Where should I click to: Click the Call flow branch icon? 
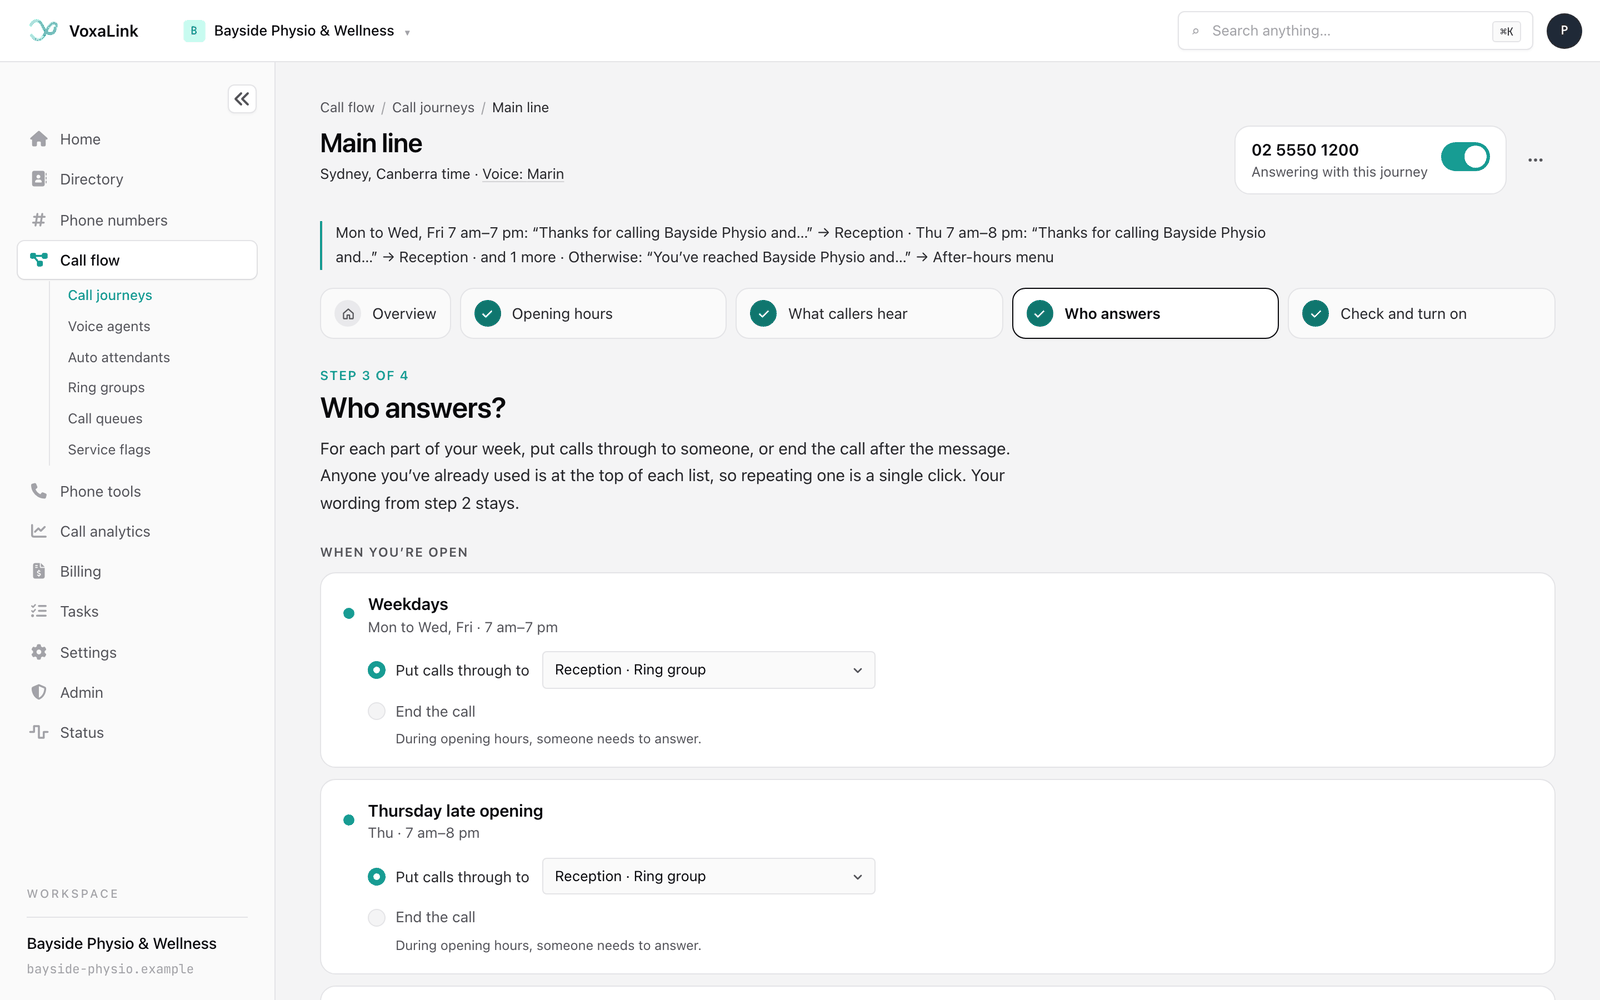(39, 260)
